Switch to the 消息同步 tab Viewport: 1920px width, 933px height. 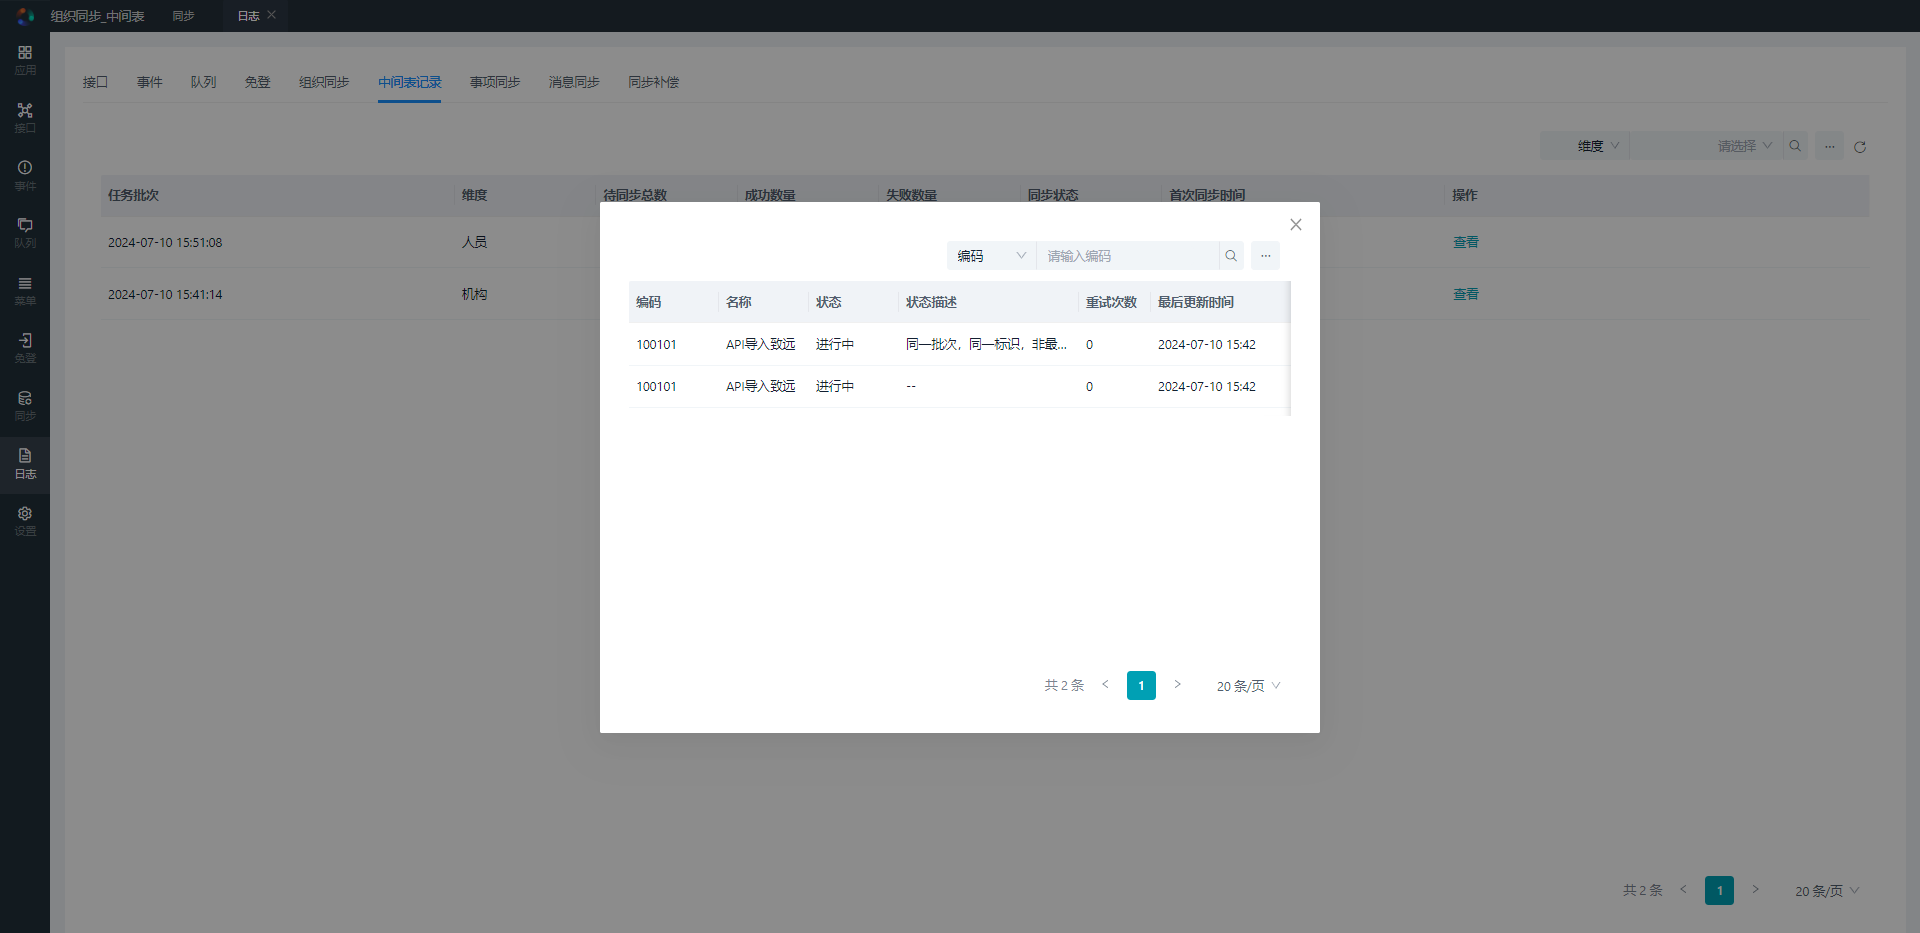click(x=574, y=82)
